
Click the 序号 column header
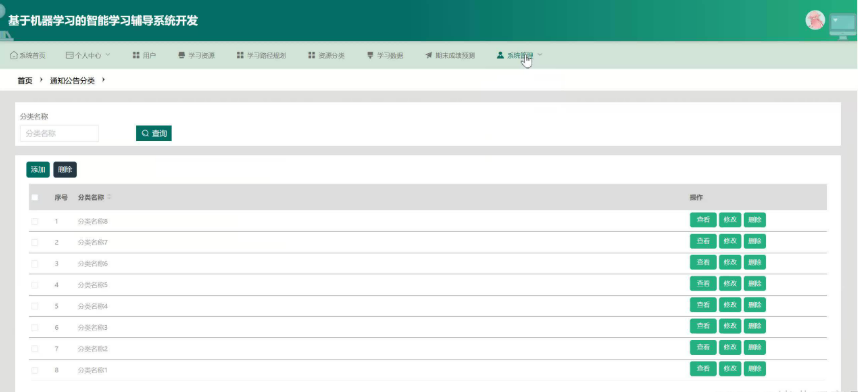click(61, 197)
